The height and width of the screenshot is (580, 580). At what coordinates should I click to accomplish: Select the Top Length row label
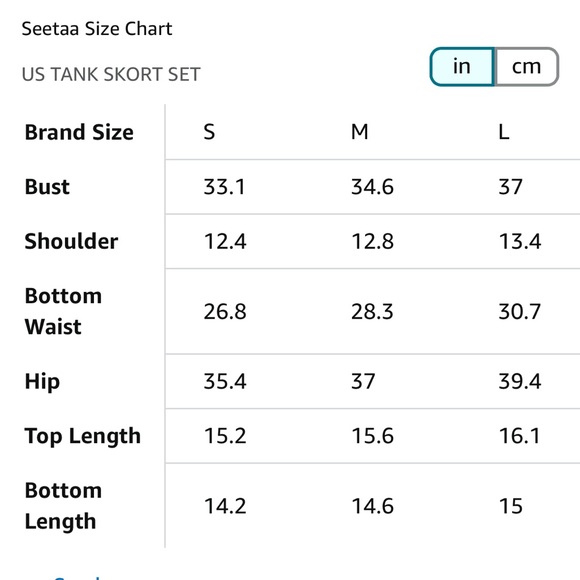coord(82,436)
